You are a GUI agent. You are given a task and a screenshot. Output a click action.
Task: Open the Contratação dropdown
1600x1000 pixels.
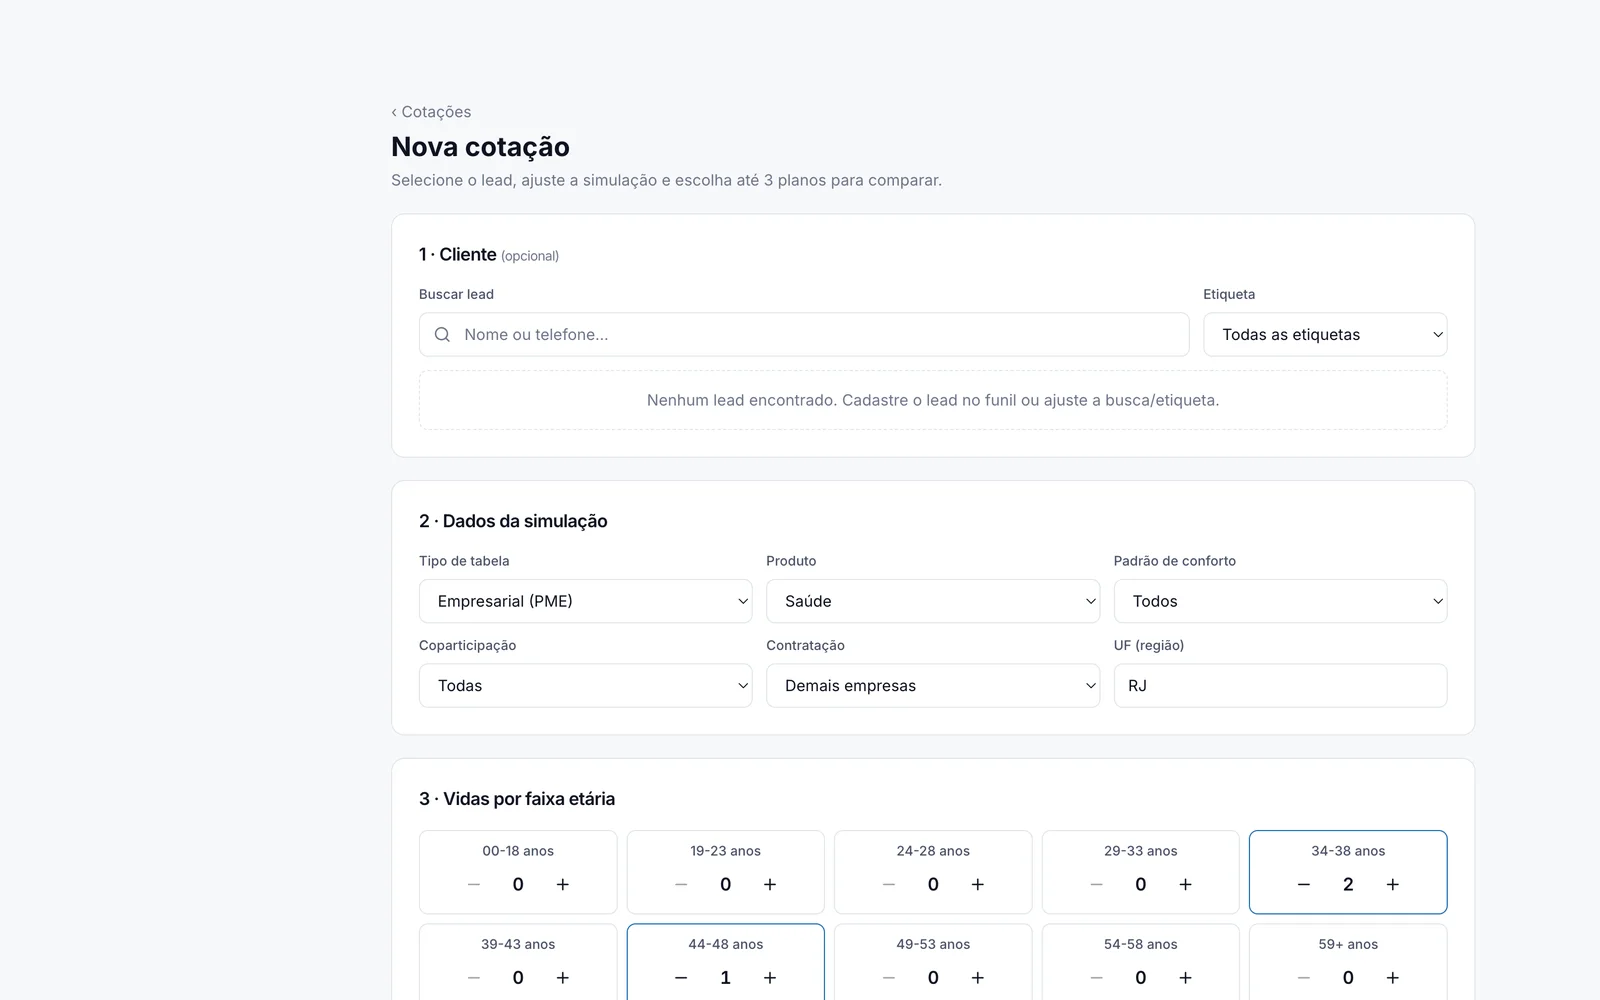933,686
